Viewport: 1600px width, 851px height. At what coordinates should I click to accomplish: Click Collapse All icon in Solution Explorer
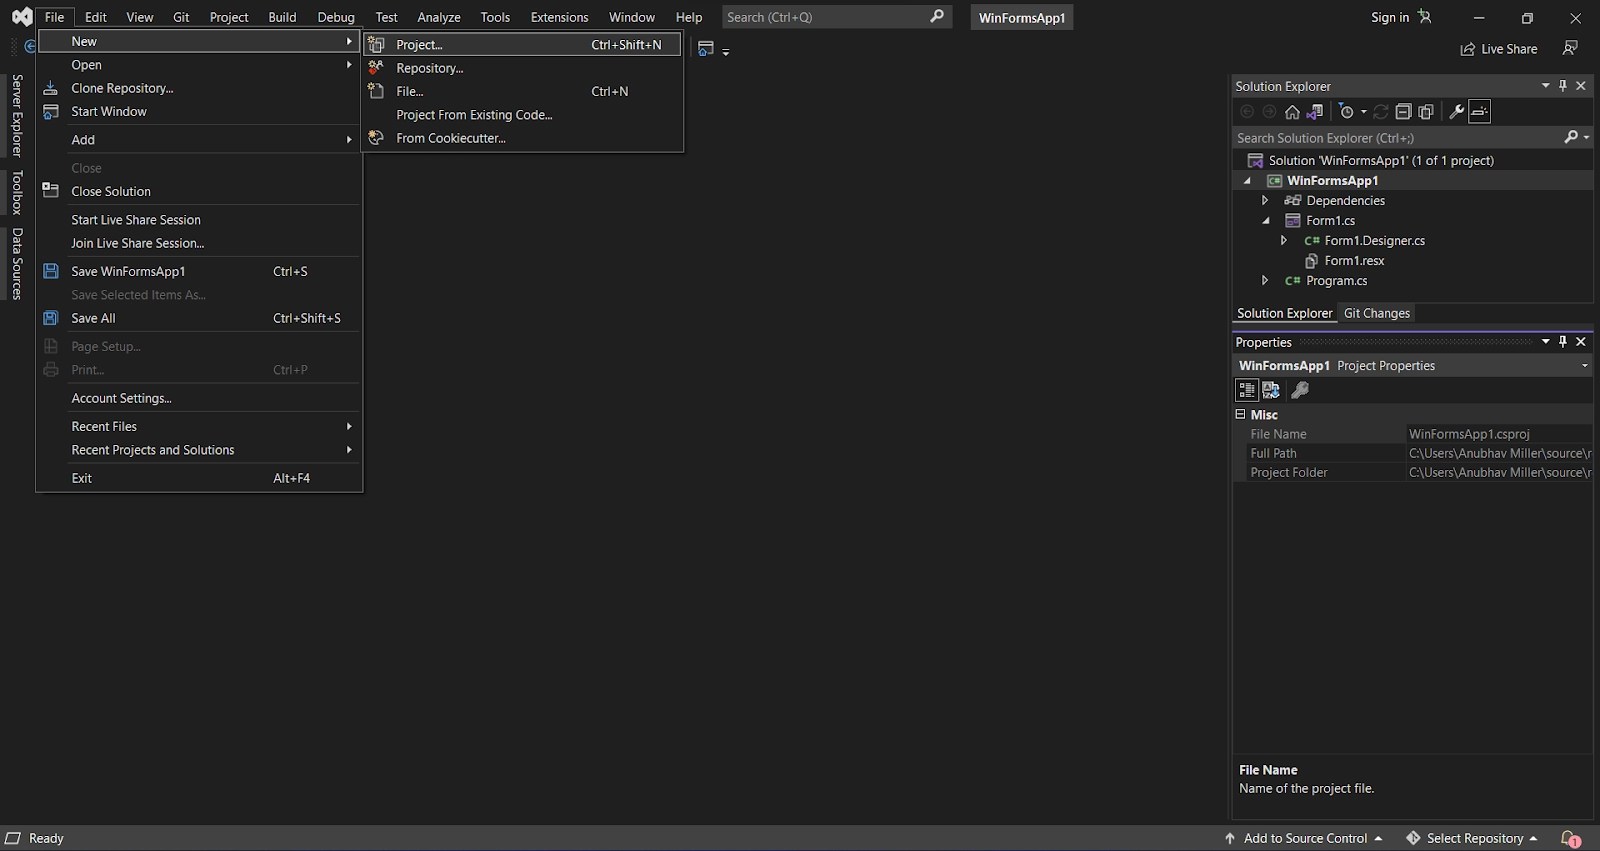[x=1403, y=112]
